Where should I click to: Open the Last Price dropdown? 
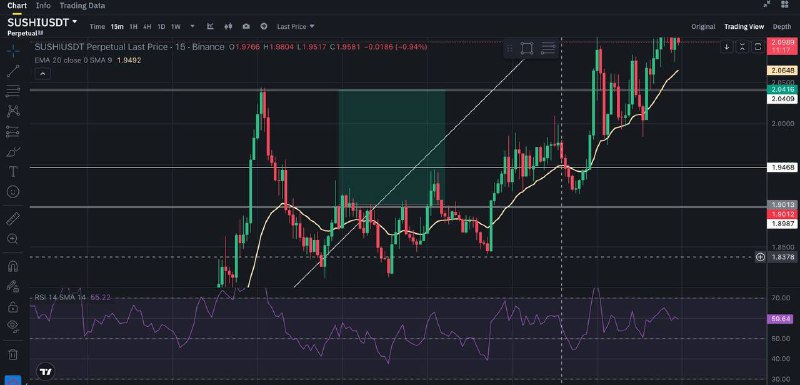pos(295,26)
